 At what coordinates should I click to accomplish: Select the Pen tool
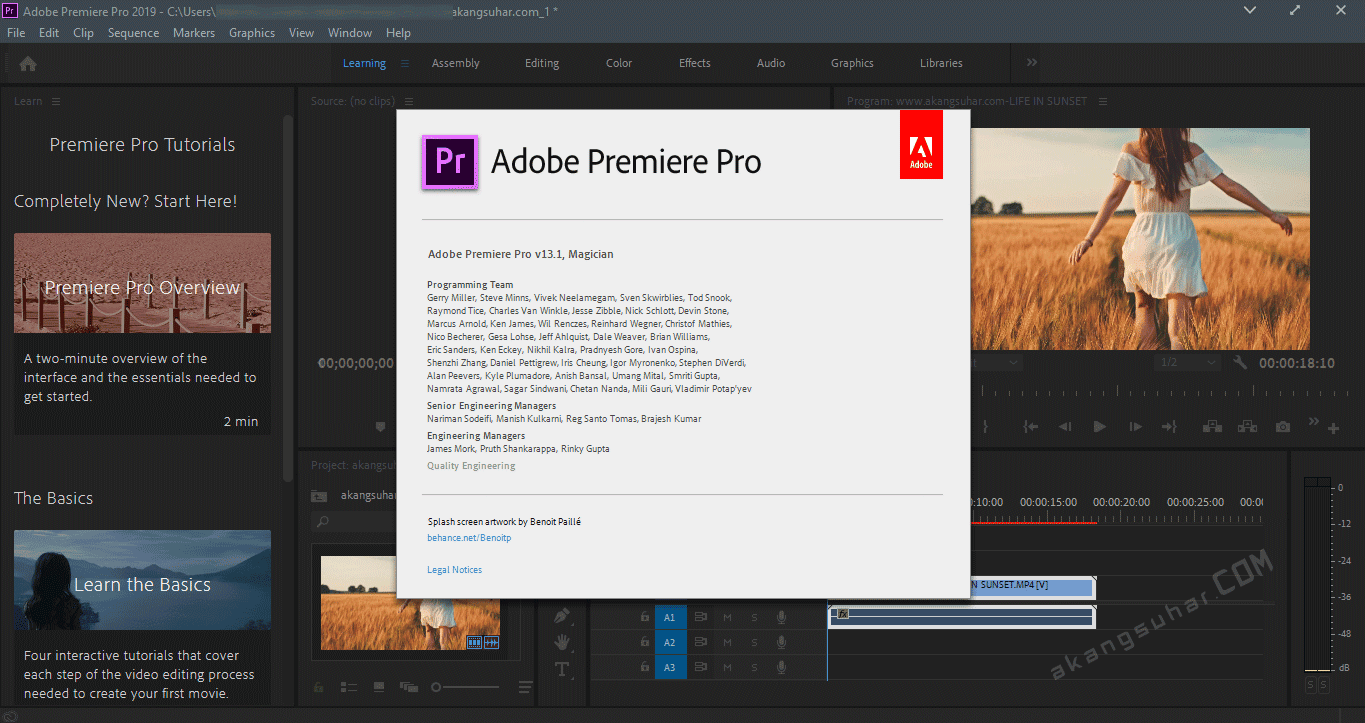[562, 616]
